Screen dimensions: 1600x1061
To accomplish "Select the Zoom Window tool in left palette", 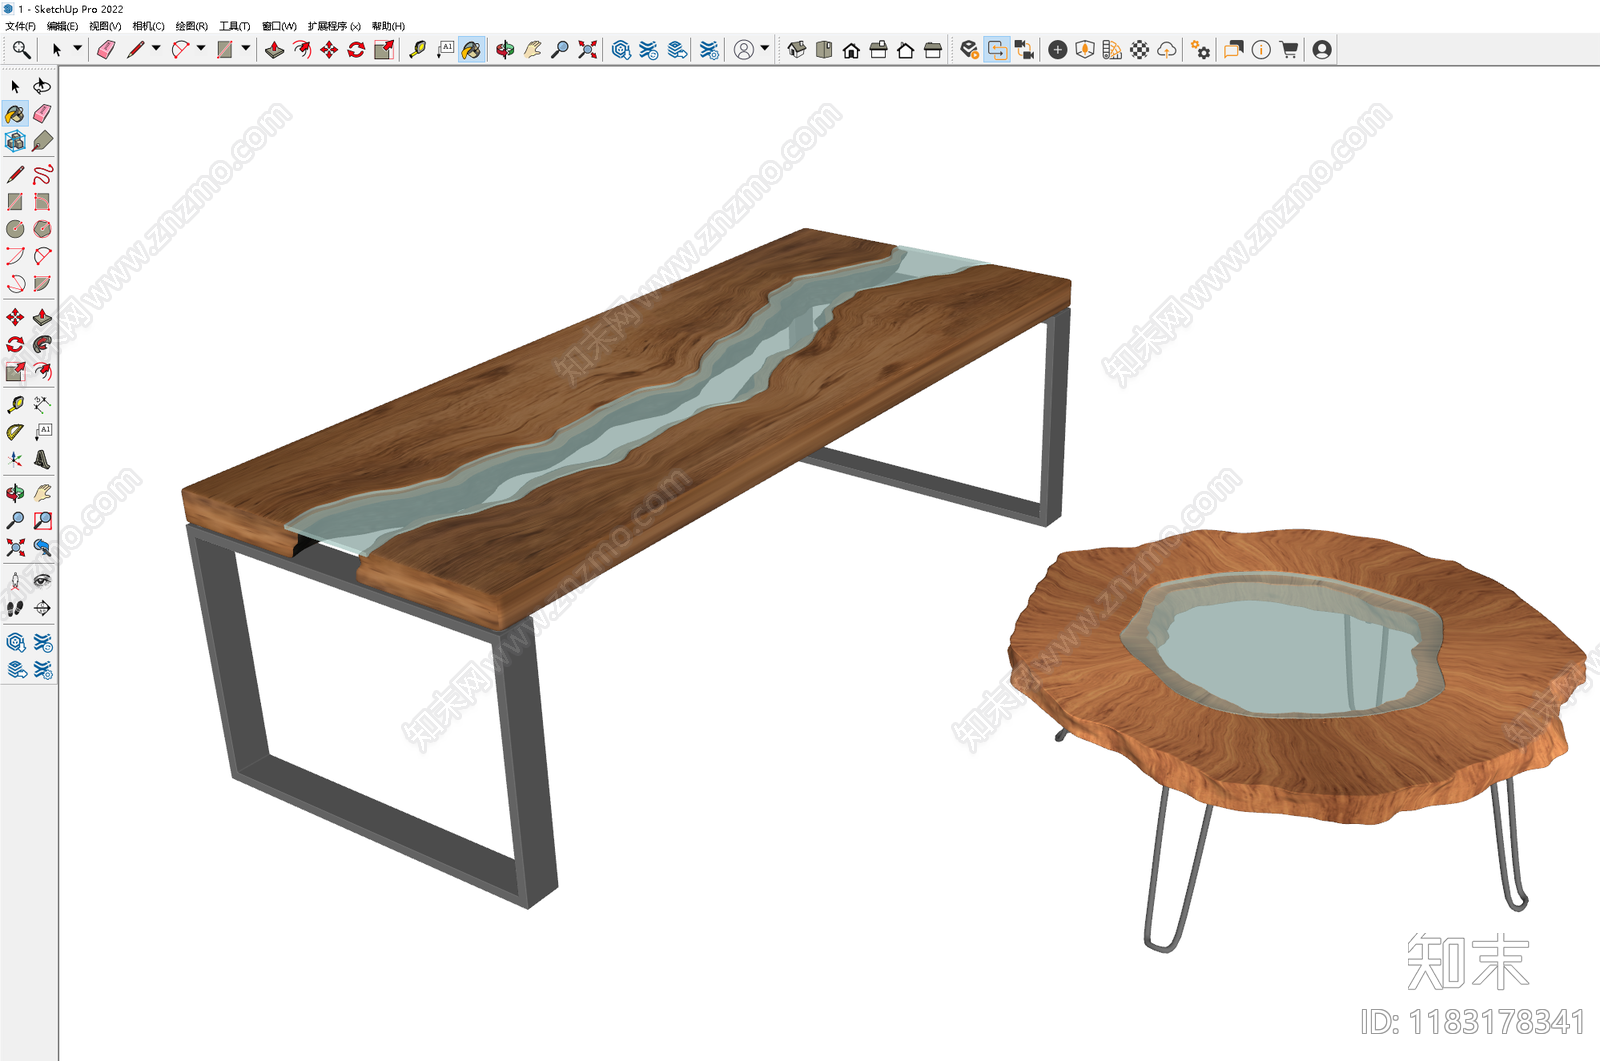I will (x=42, y=520).
